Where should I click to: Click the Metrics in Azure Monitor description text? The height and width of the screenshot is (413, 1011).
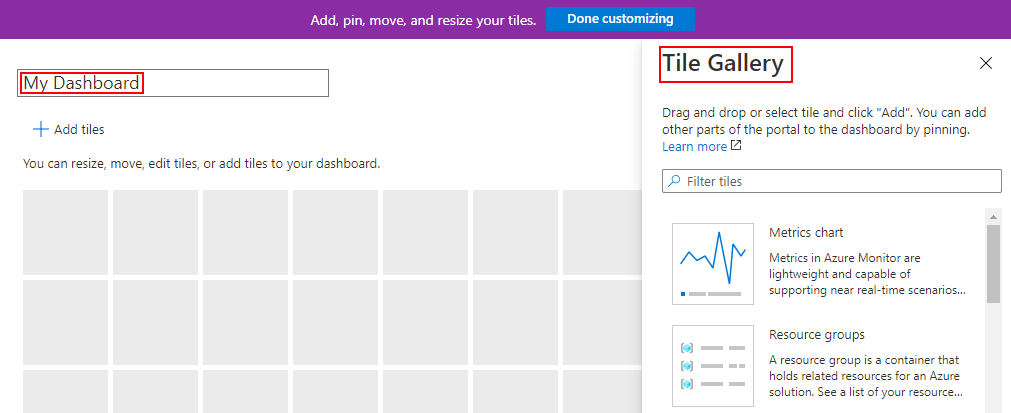click(x=868, y=274)
